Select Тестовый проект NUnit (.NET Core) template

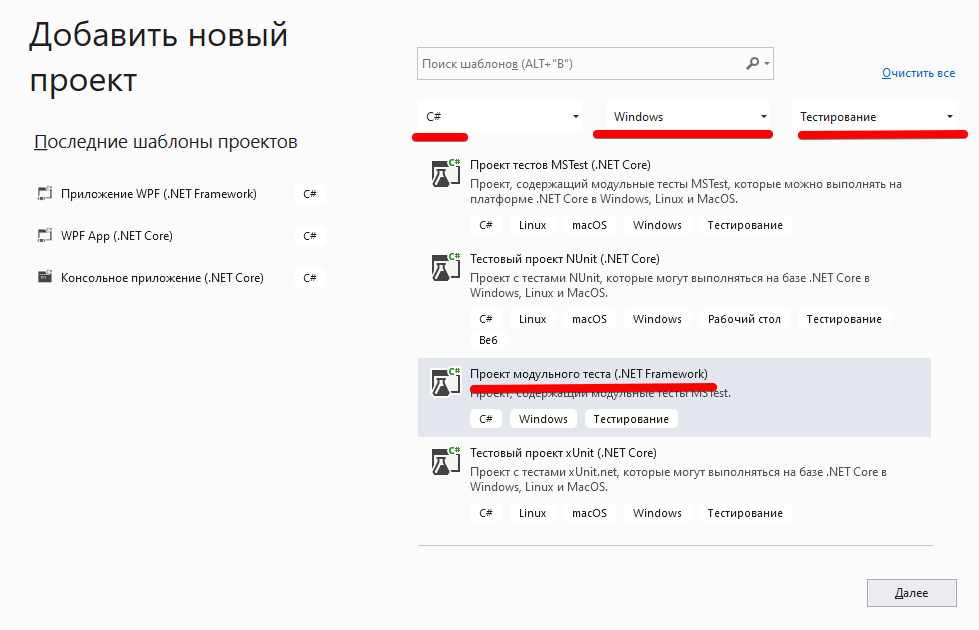(564, 259)
